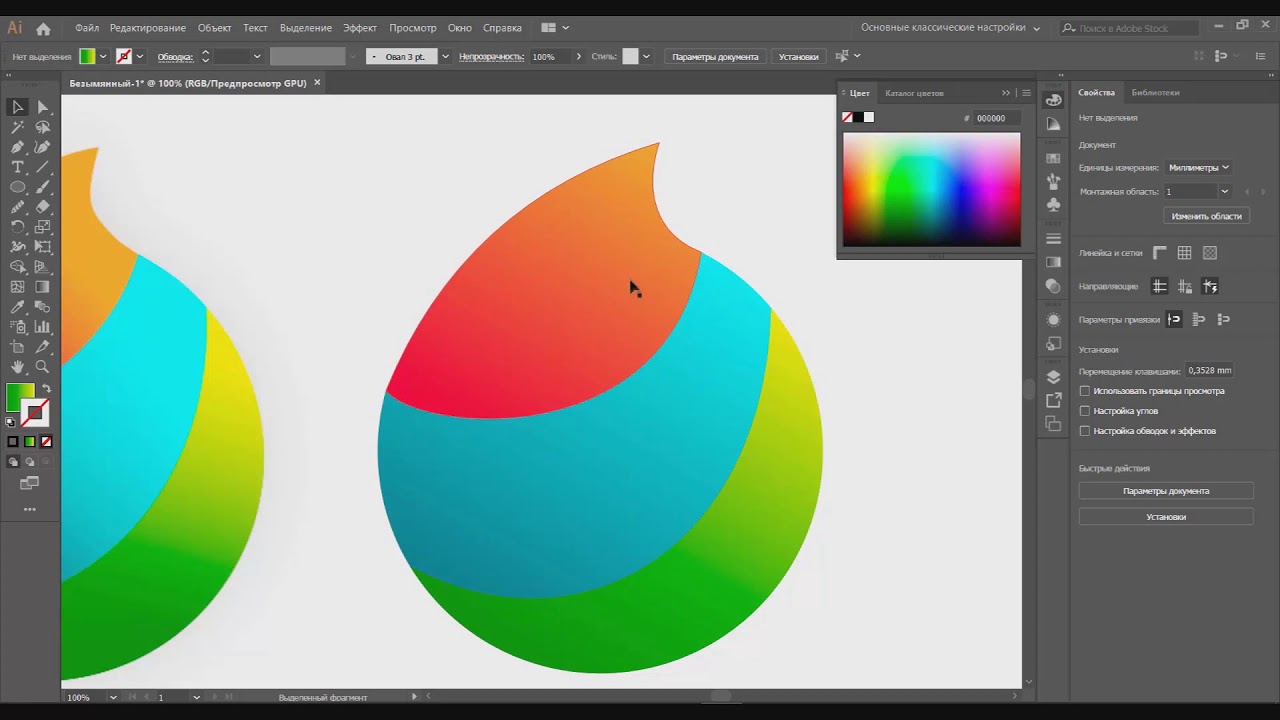Screen dimensions: 1280x720
Task: Check the Настройка углов option
Action: click(x=1085, y=410)
